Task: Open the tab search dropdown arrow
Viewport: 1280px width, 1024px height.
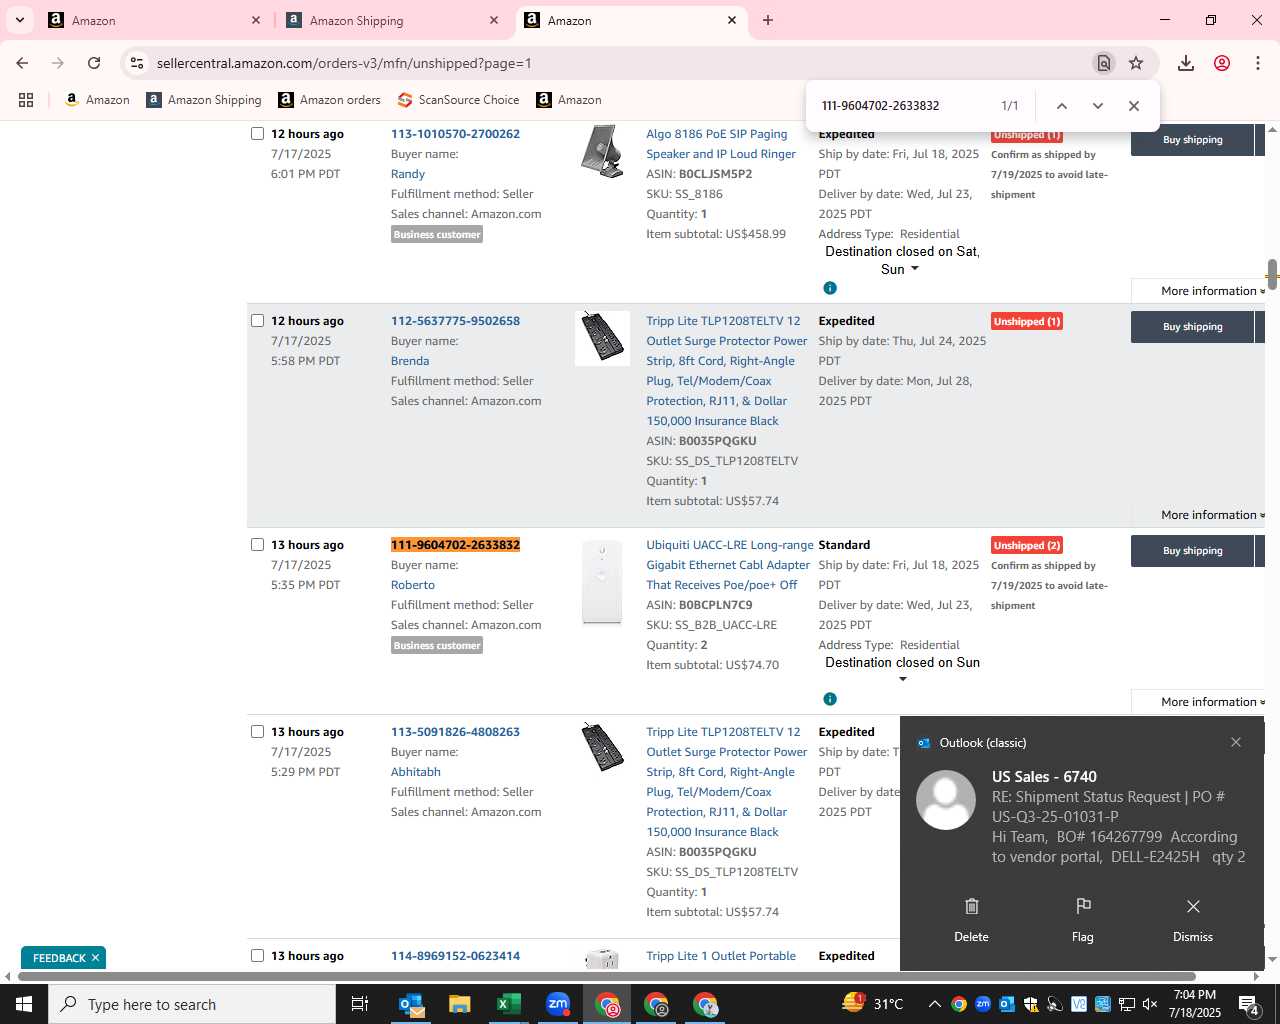Action: [19, 20]
